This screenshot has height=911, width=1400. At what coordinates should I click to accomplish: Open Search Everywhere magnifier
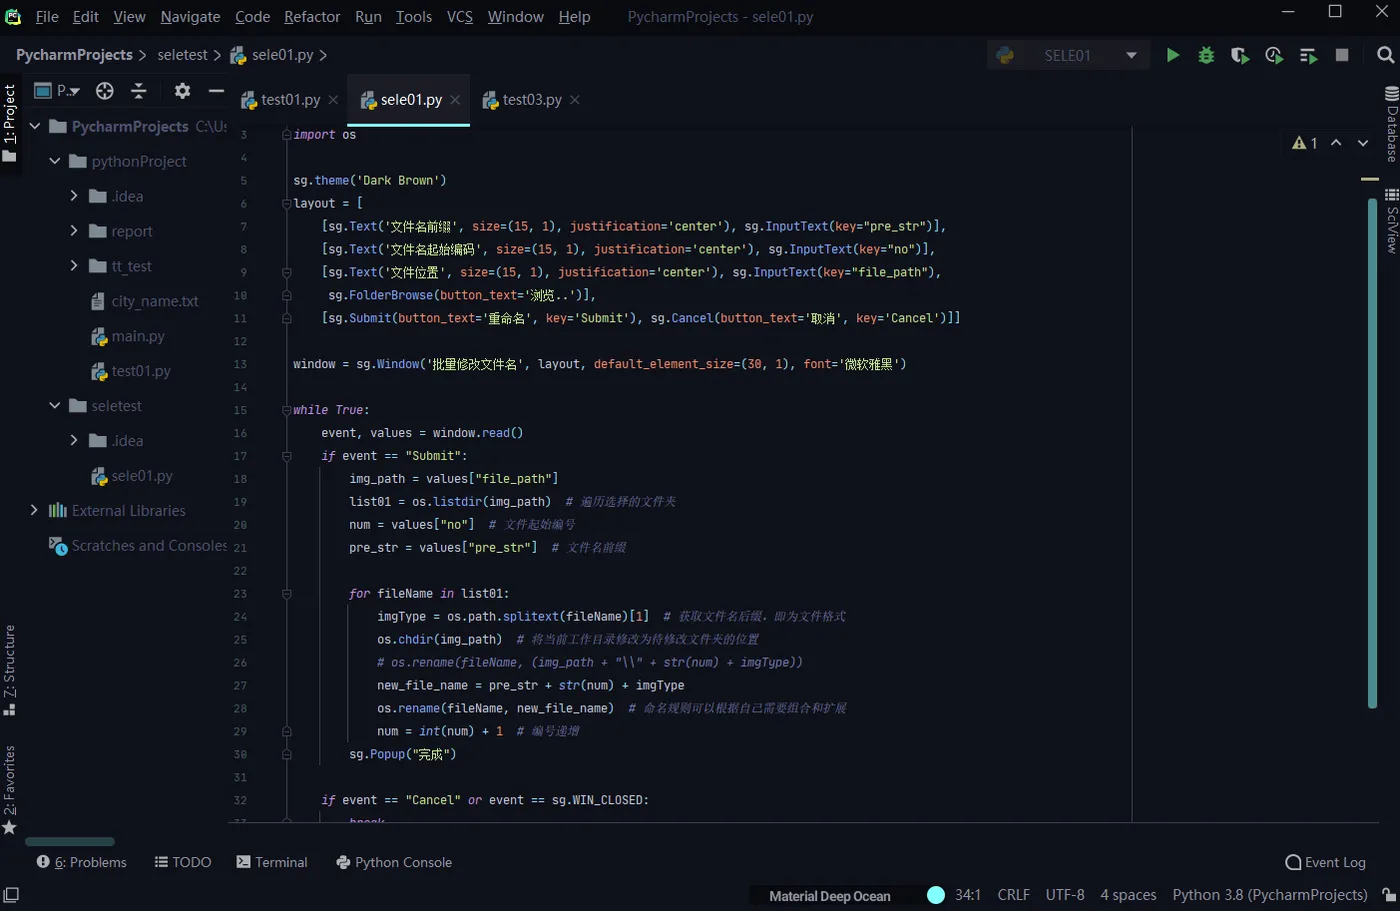pos(1385,55)
